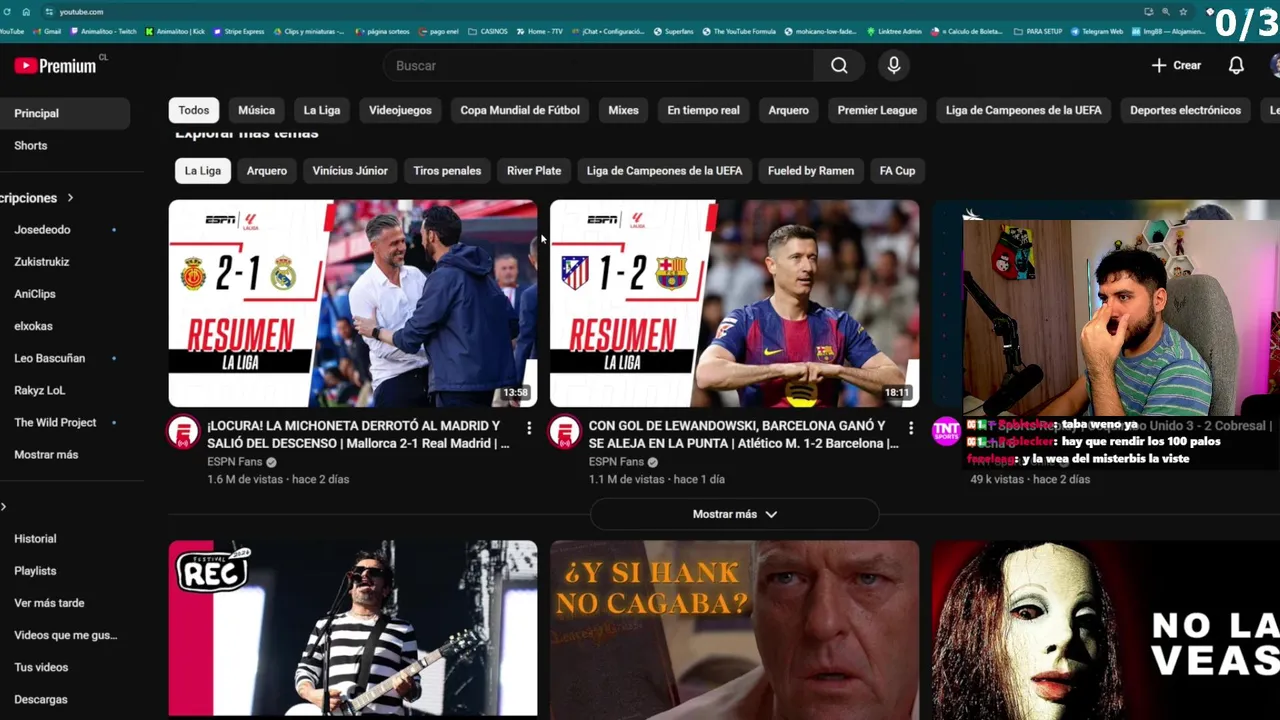The height and width of the screenshot is (720, 1280).
Task: Open the Animalitoo | Kick bookmark
Action: point(175,31)
